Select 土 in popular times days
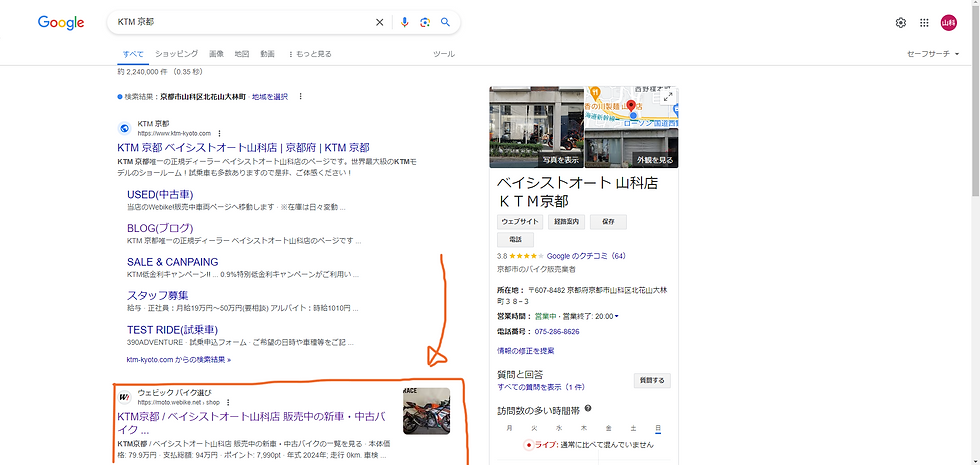Screen dimensions: 980x465 (633, 429)
